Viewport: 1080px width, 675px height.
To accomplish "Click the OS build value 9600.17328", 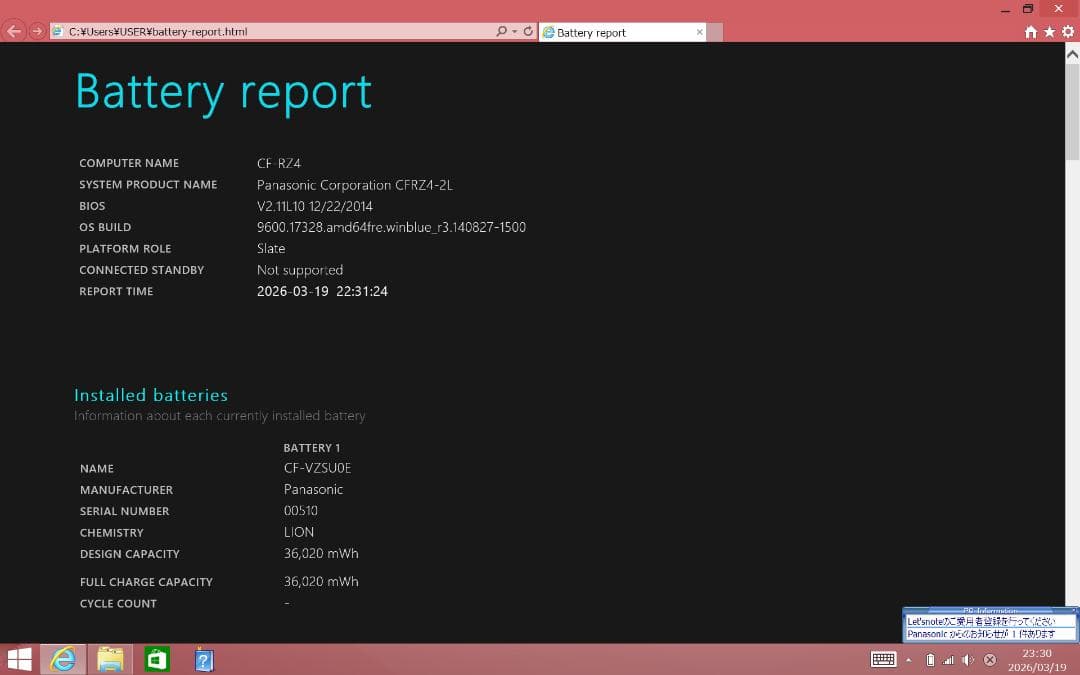I will click(x=391, y=227).
